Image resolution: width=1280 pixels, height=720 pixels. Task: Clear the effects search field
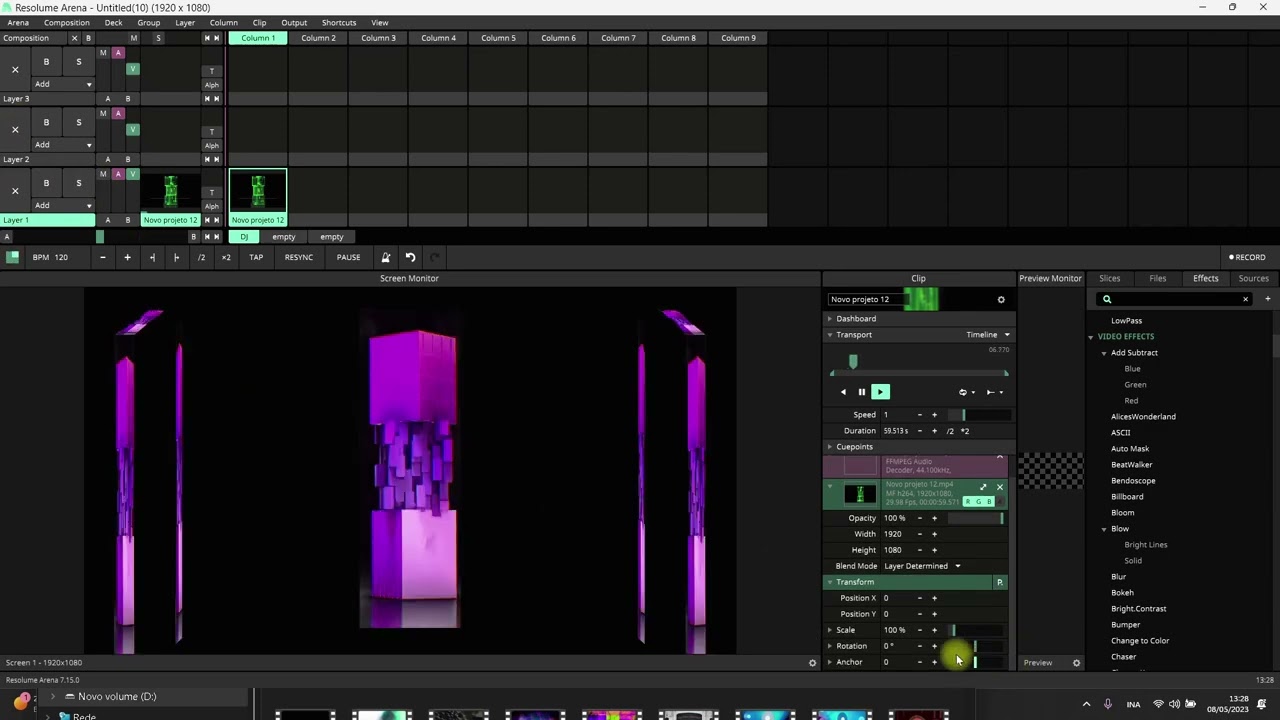[x=1245, y=299]
